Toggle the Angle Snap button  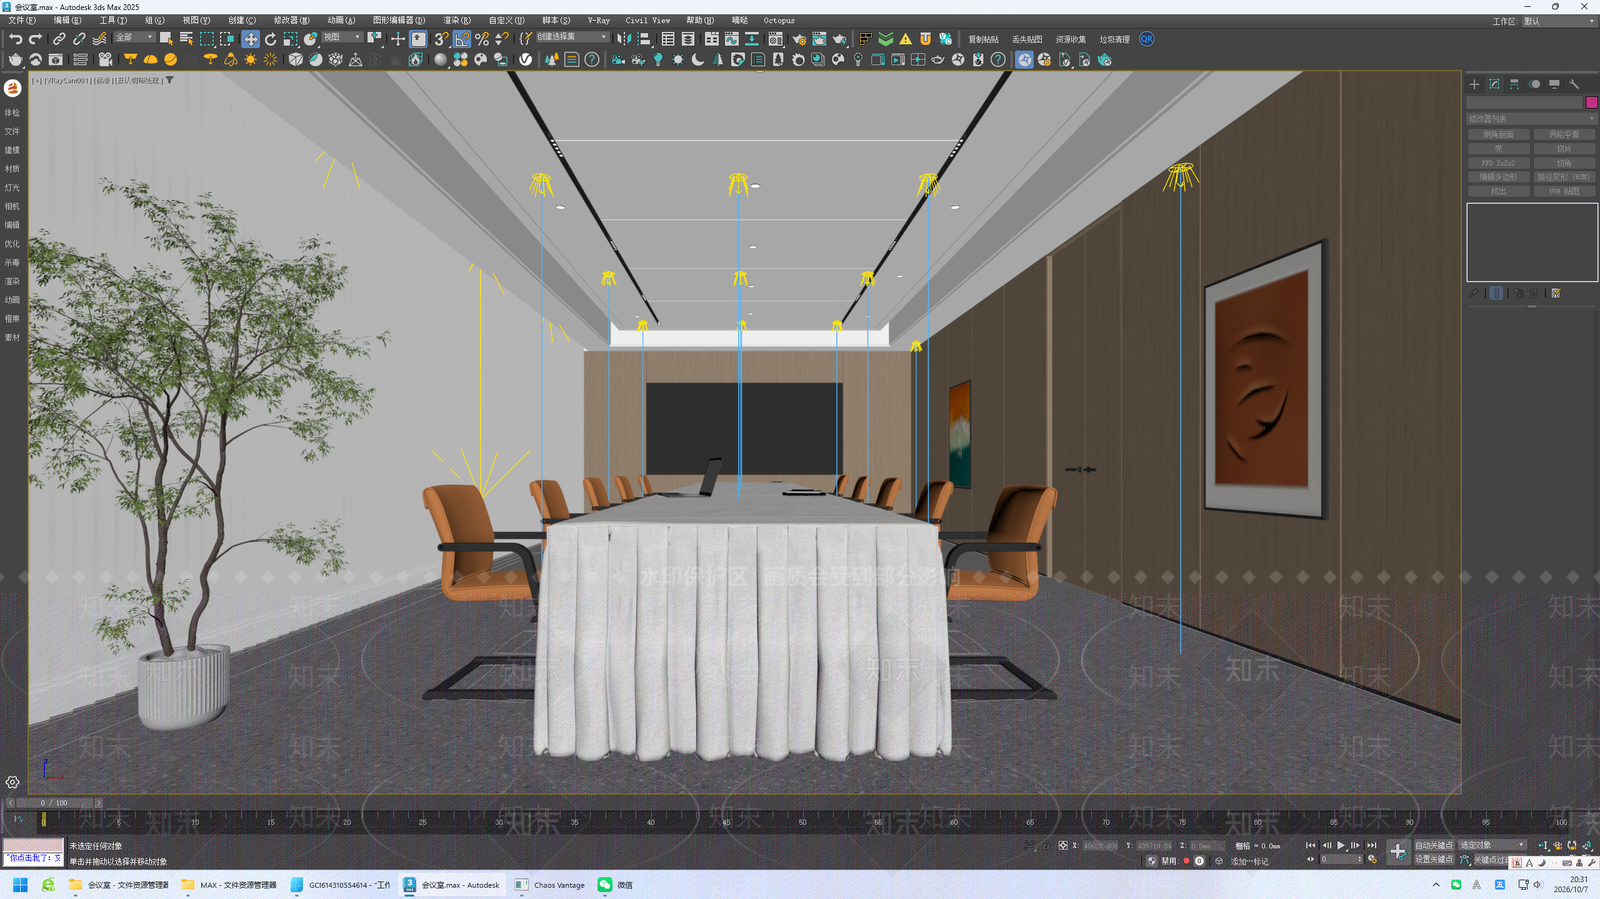coord(461,39)
